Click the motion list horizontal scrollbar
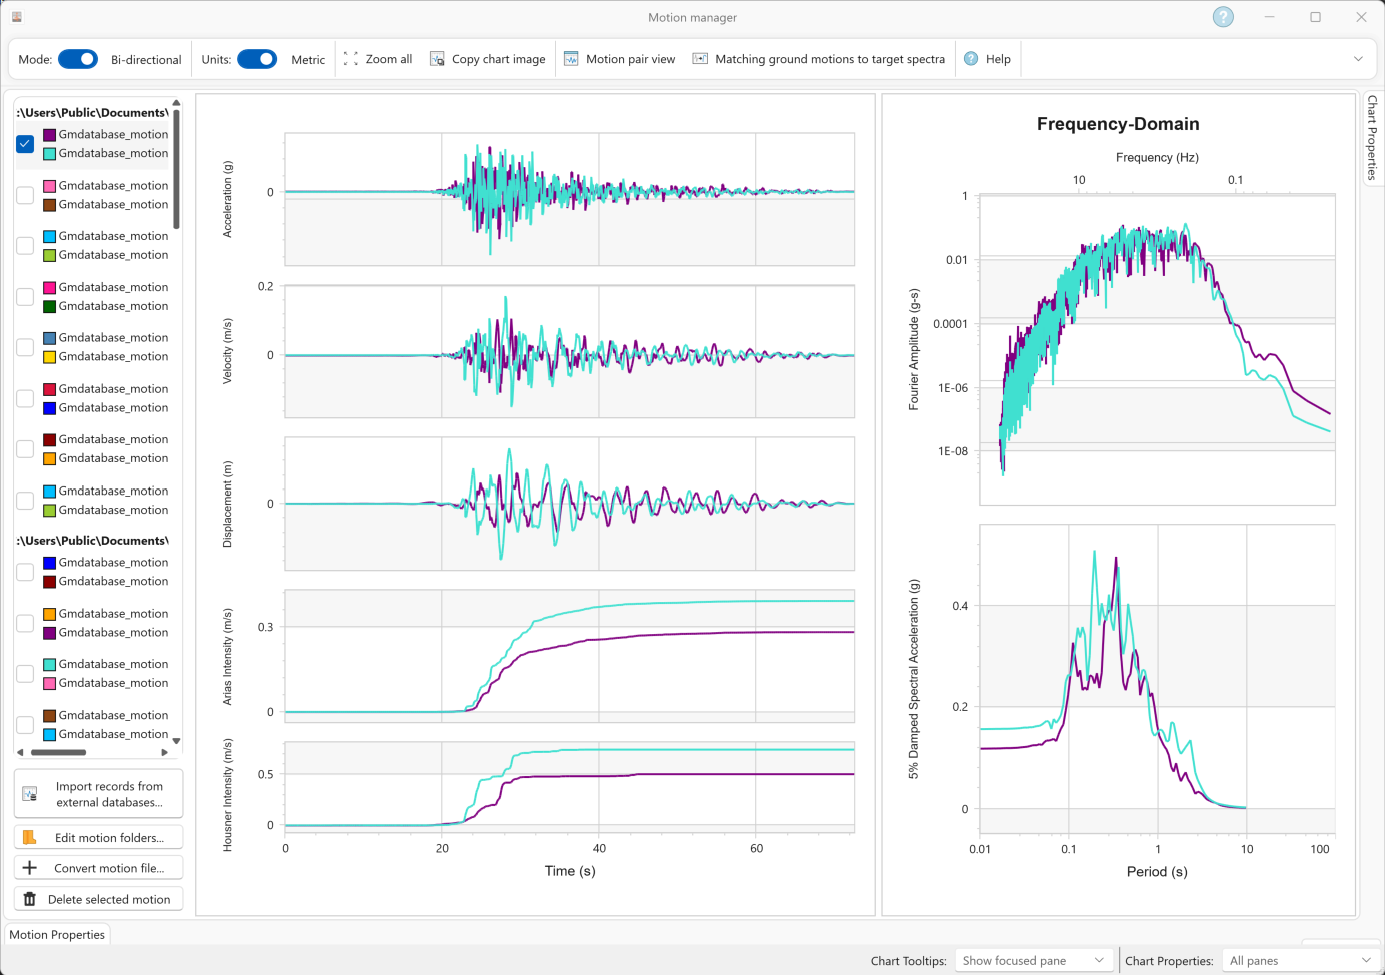1385x975 pixels. tap(58, 752)
